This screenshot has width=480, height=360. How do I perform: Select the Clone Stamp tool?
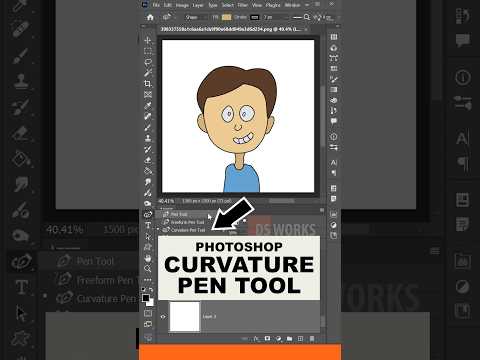click(148, 138)
